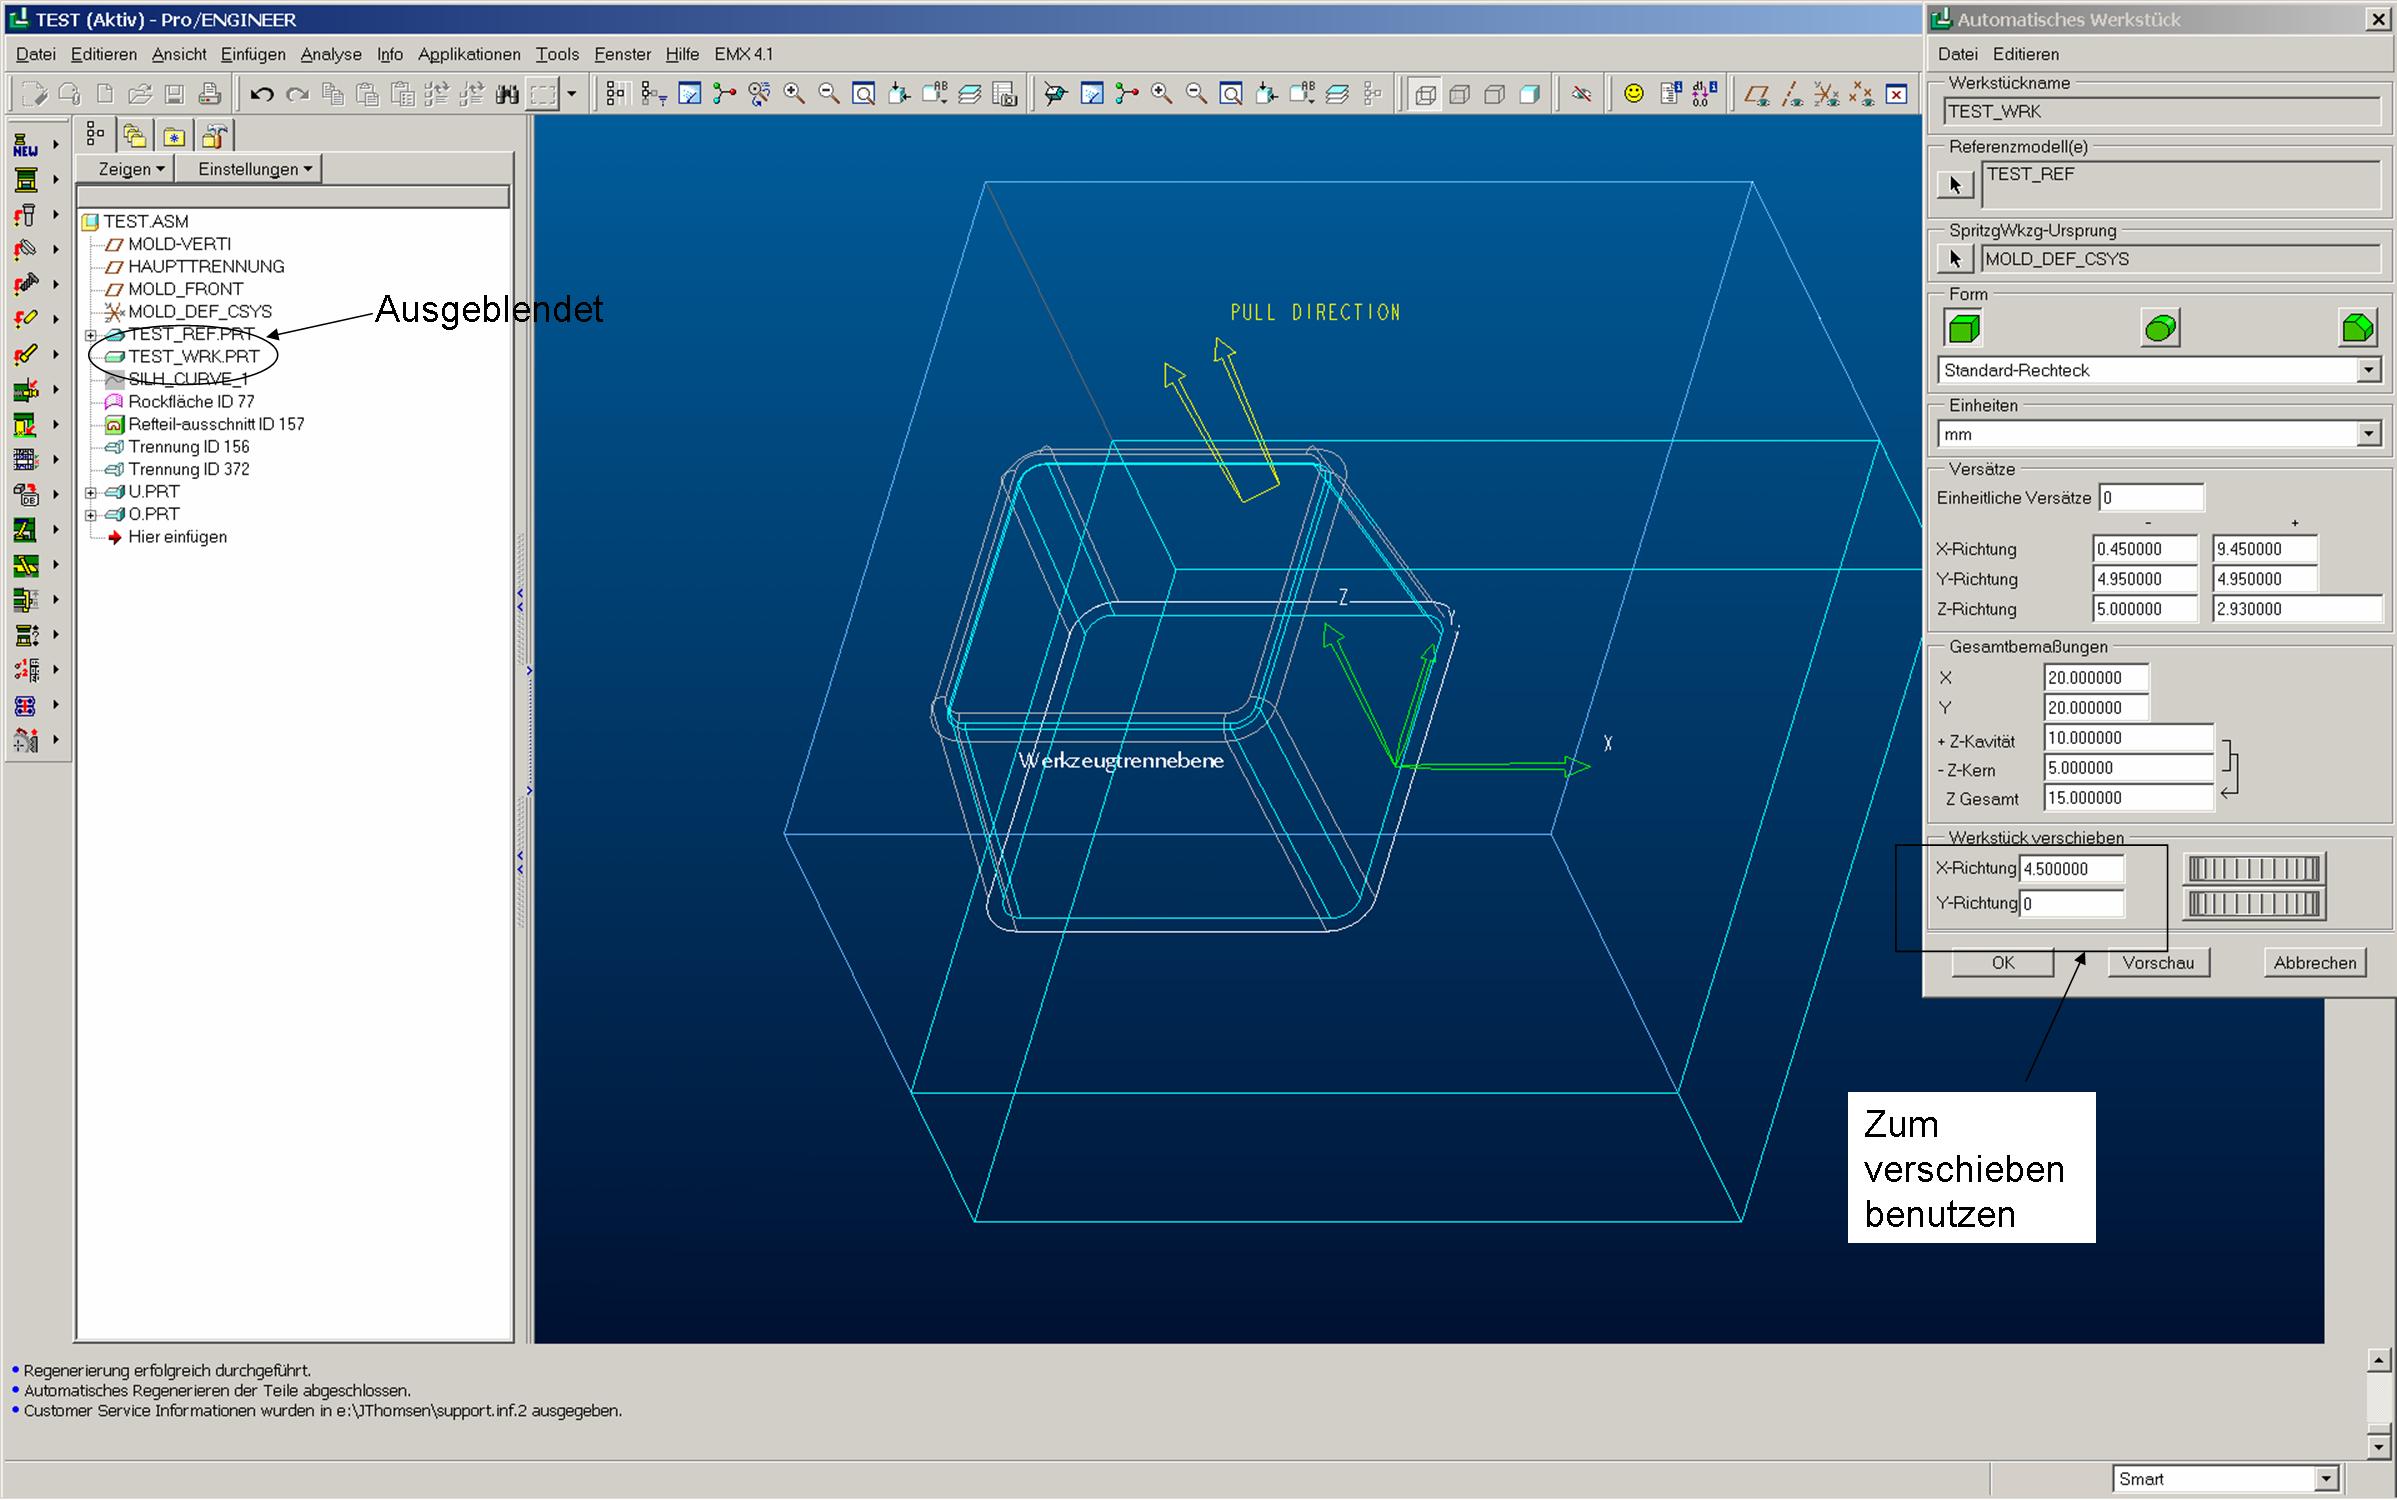Open the Standard-Rechteck form dropdown
Viewport: 2397px width, 1500px height.
pos(2368,370)
